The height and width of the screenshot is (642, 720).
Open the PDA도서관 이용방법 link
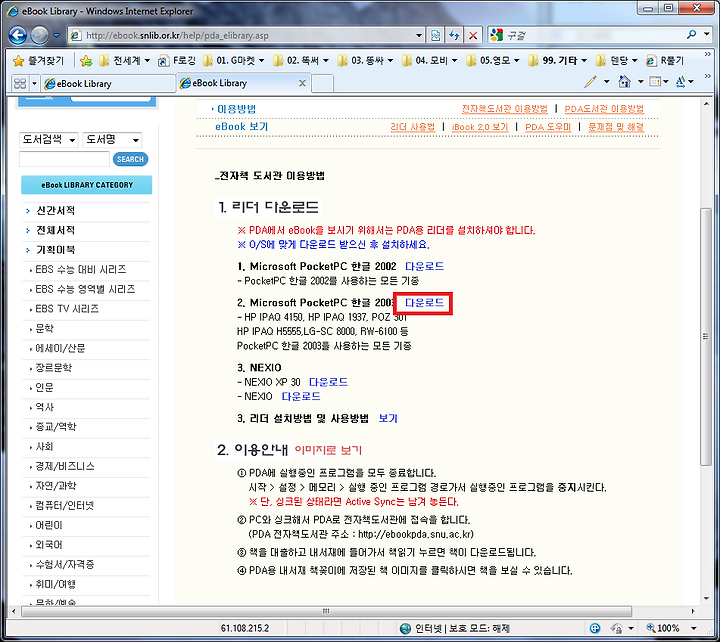pyautogui.click(x=604, y=109)
